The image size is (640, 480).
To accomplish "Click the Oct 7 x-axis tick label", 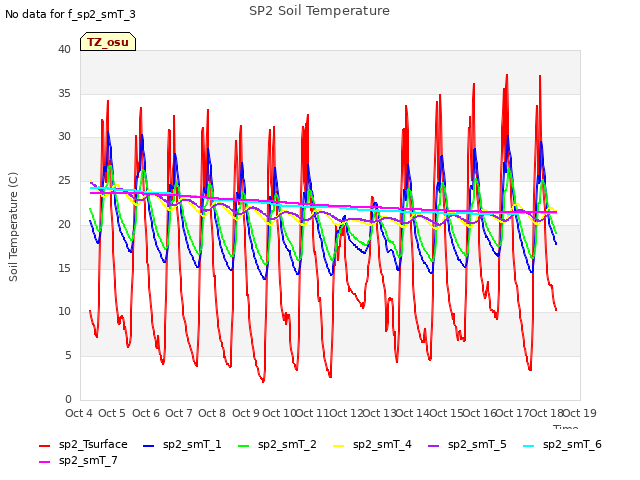I will pos(179,413).
